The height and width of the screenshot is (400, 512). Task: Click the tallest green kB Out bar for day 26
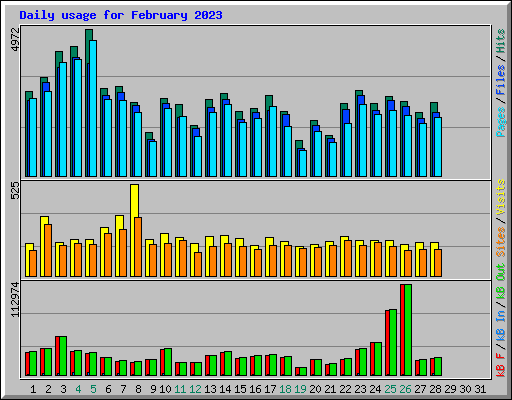[408, 330]
